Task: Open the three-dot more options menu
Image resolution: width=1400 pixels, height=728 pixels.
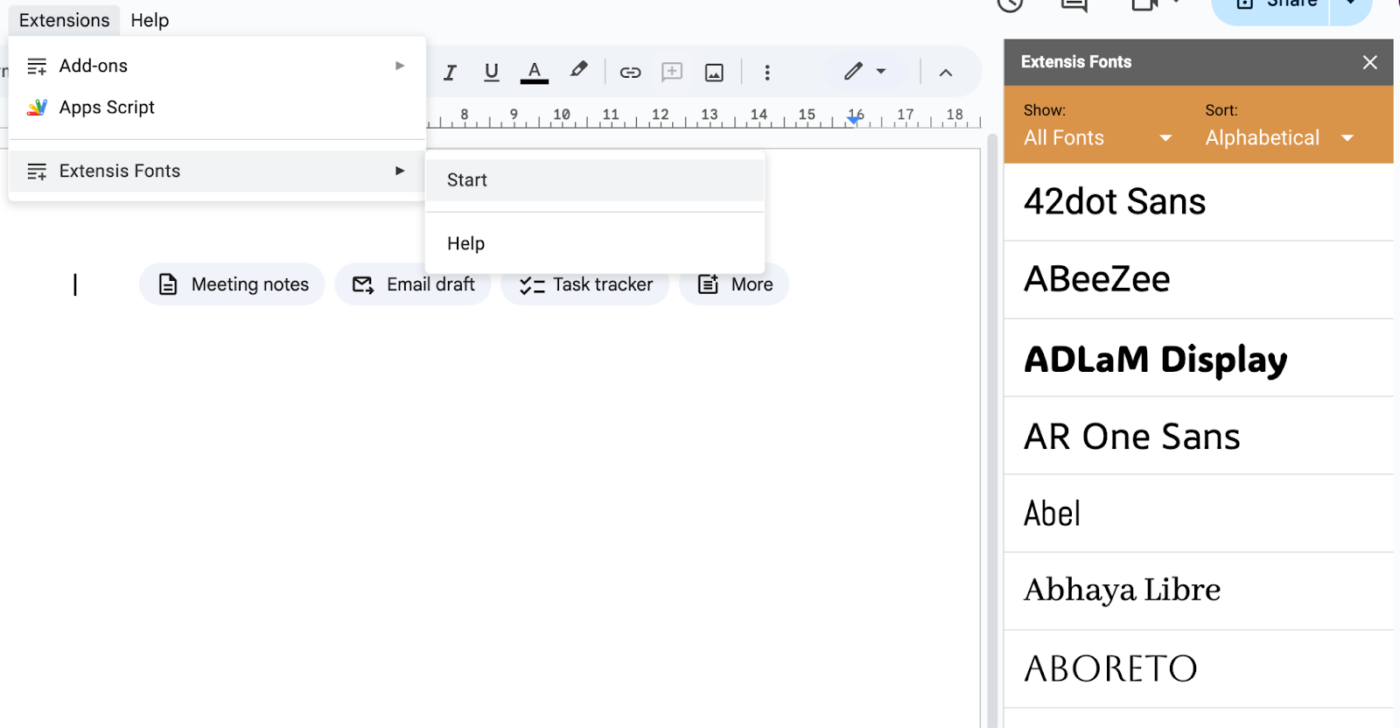Action: (x=767, y=72)
